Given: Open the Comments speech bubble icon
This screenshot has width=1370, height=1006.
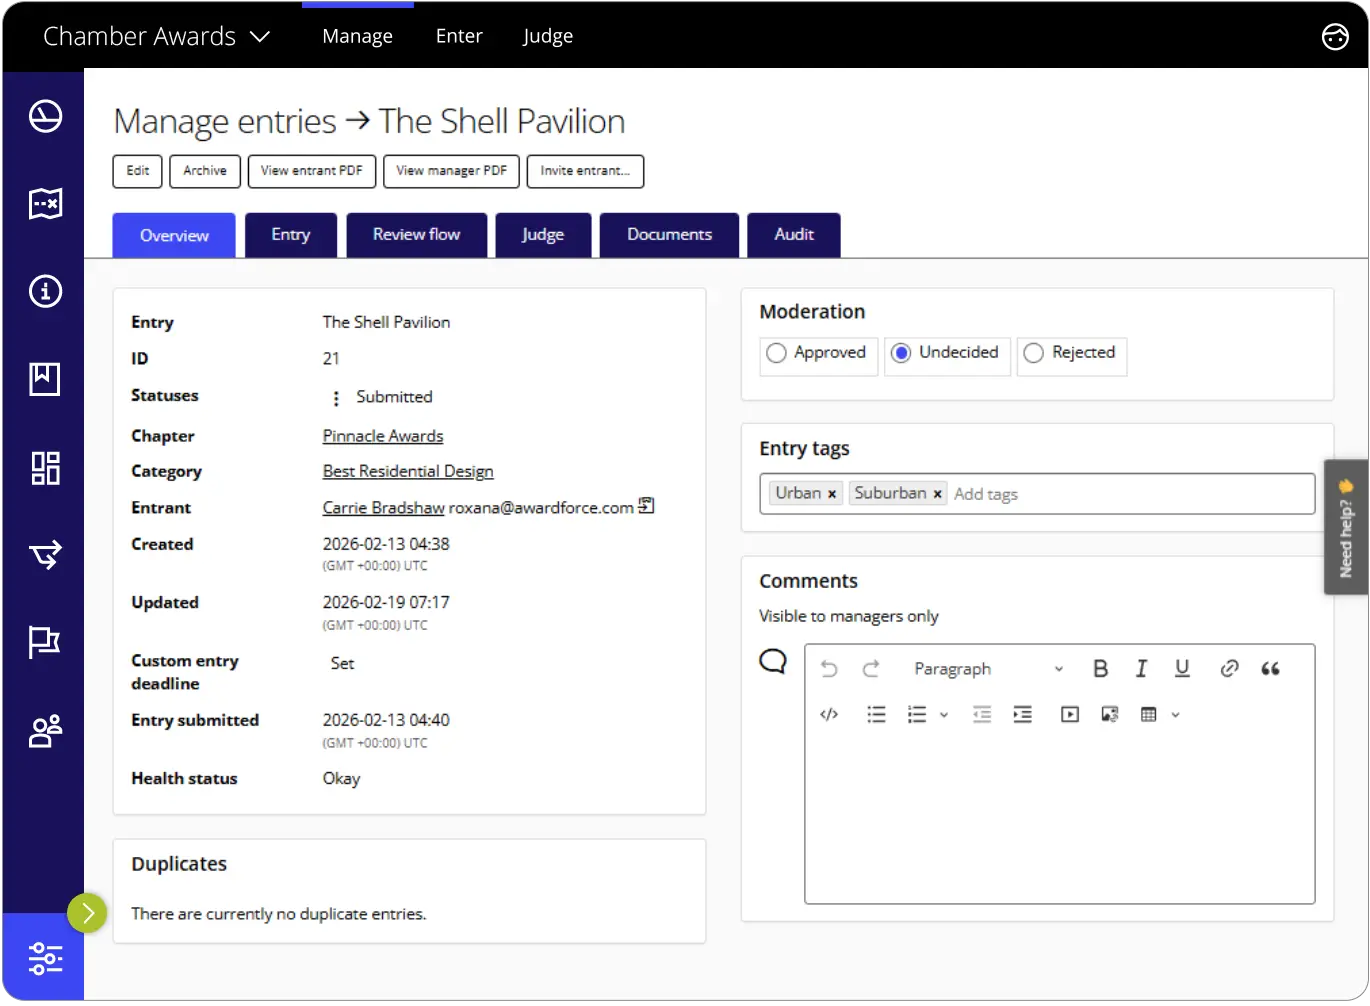Looking at the screenshot, I should pos(772,661).
